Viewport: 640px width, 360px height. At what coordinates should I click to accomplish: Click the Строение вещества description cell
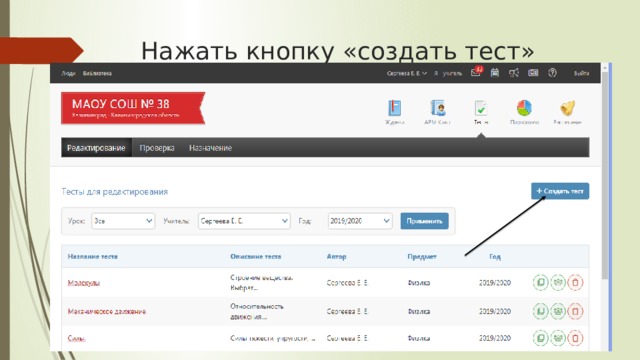(262, 282)
